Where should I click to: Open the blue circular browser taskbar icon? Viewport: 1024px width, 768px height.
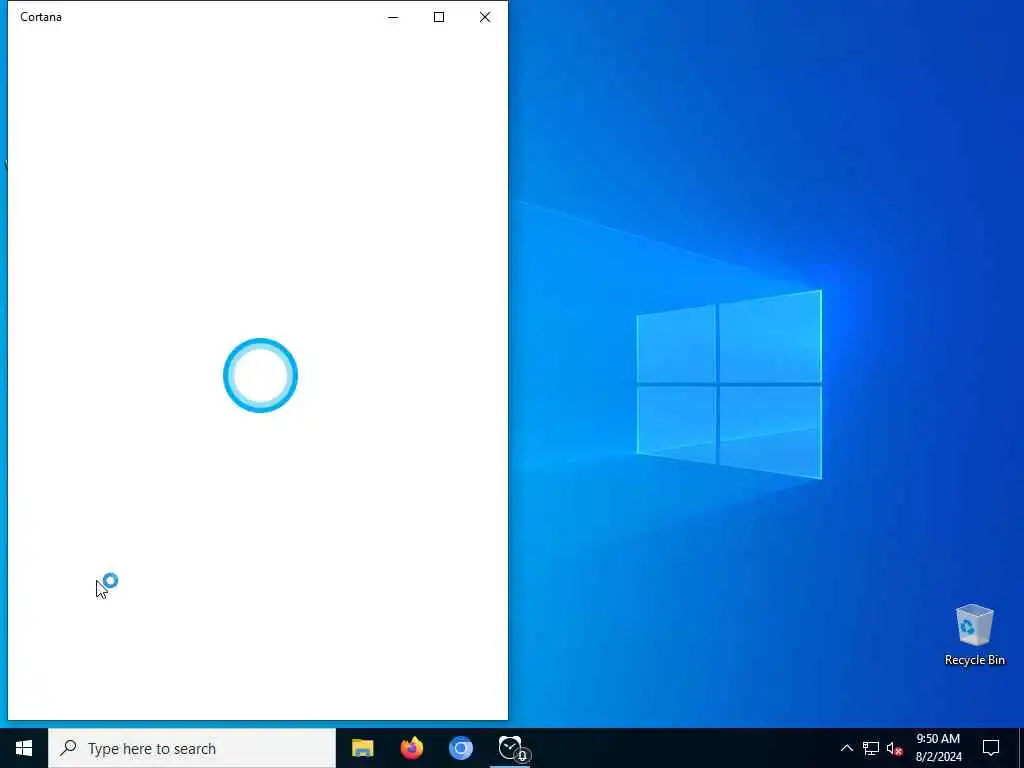click(460, 748)
